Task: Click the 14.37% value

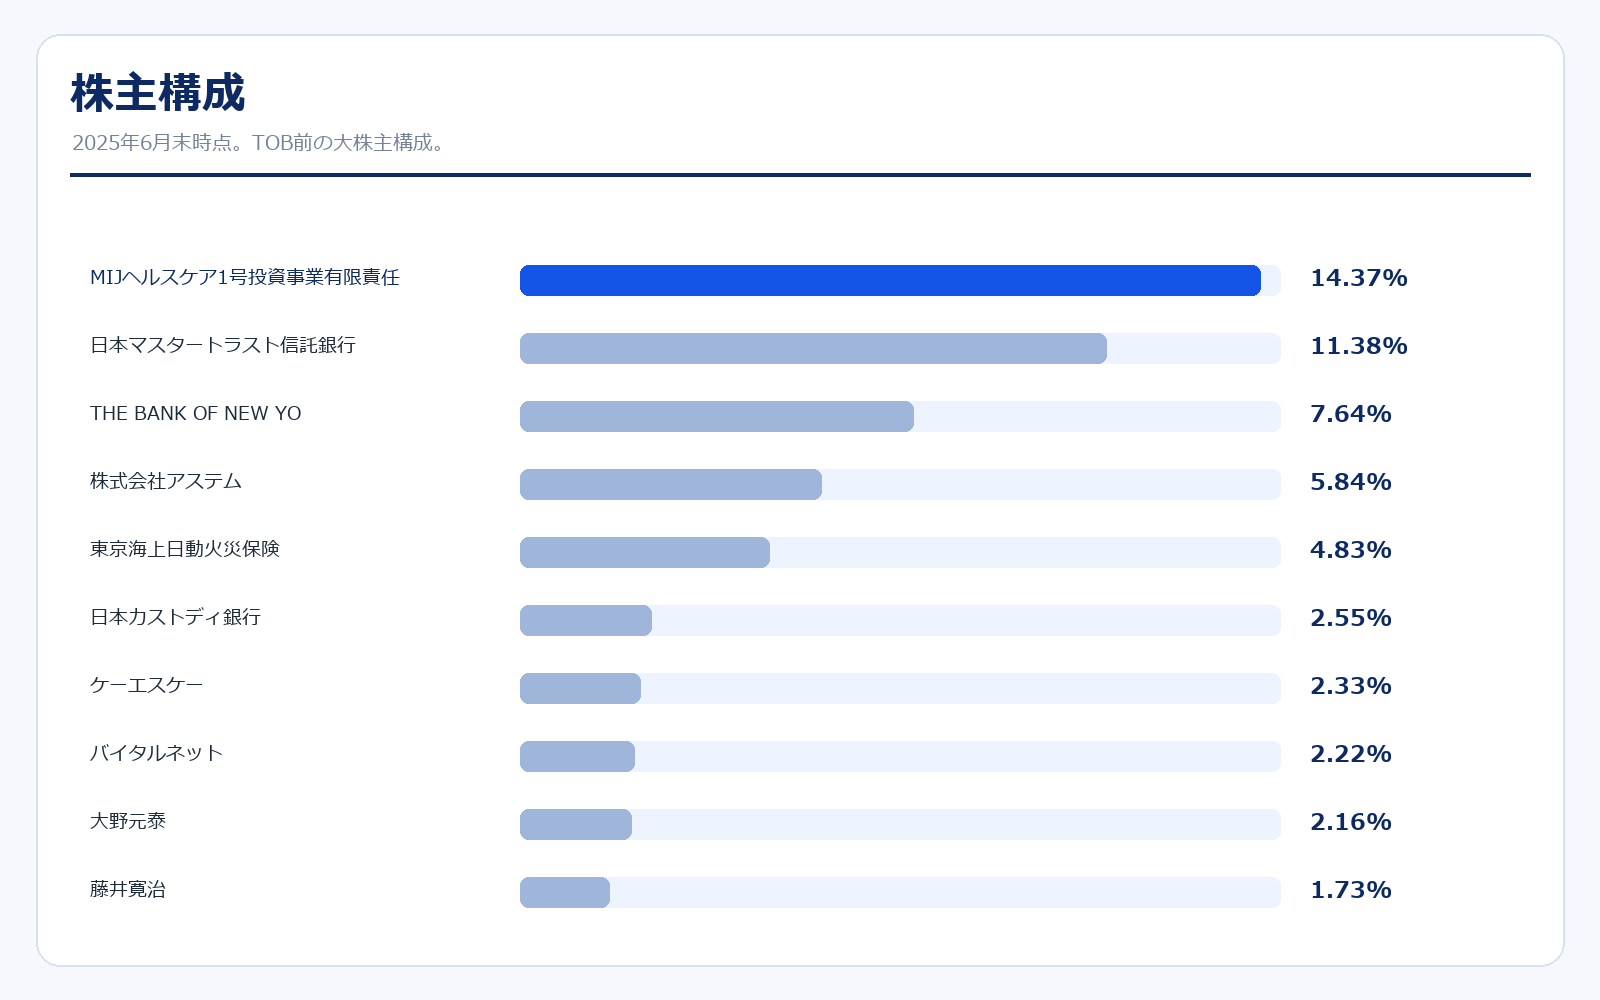Action: pyautogui.click(x=1359, y=278)
